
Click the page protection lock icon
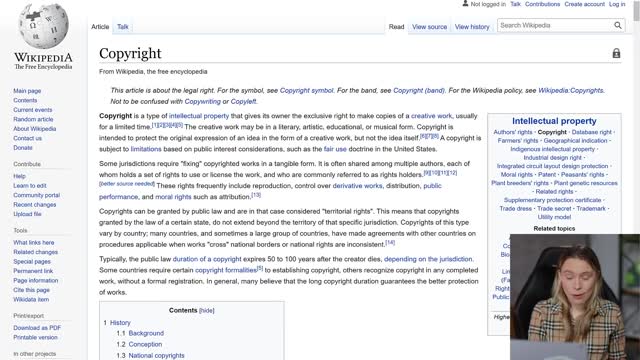(x=616, y=53)
